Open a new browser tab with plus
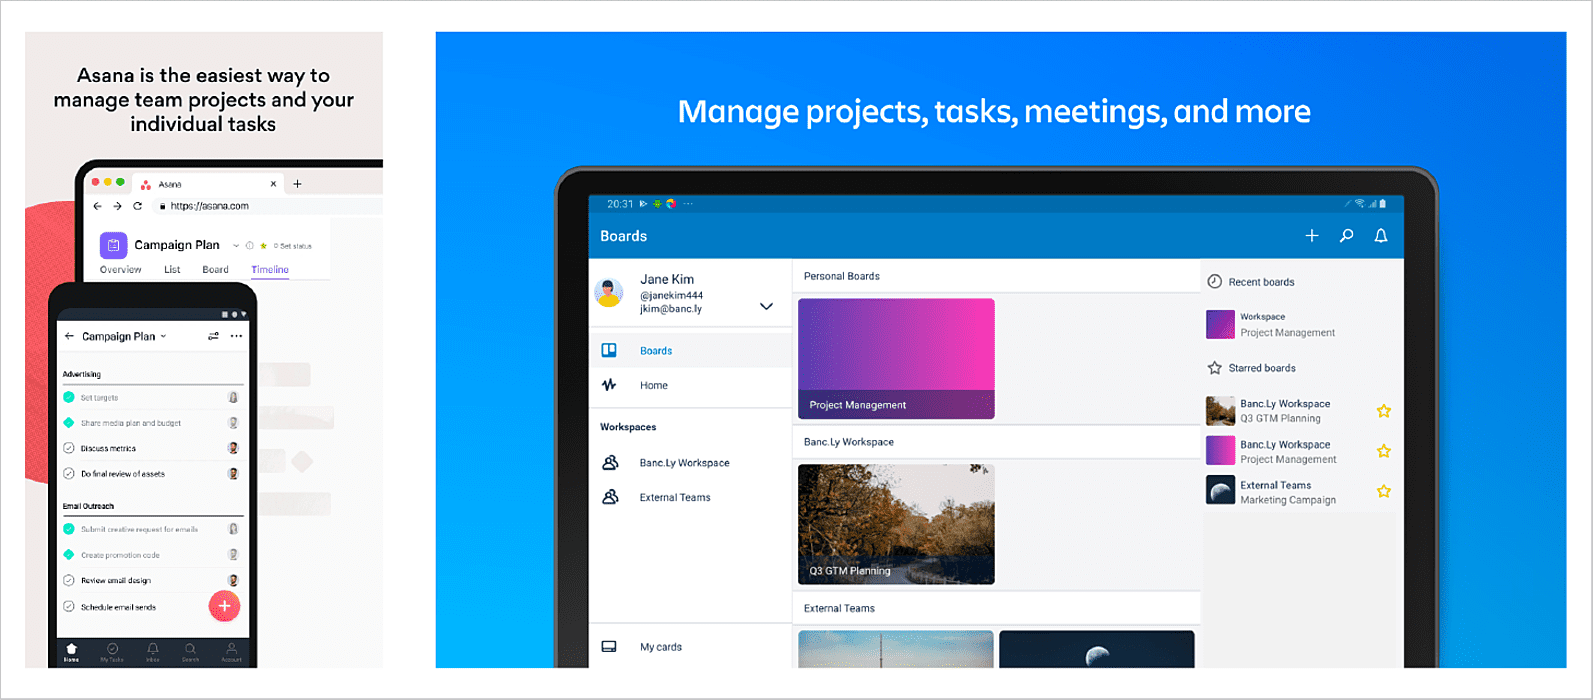1593x700 pixels. (297, 184)
